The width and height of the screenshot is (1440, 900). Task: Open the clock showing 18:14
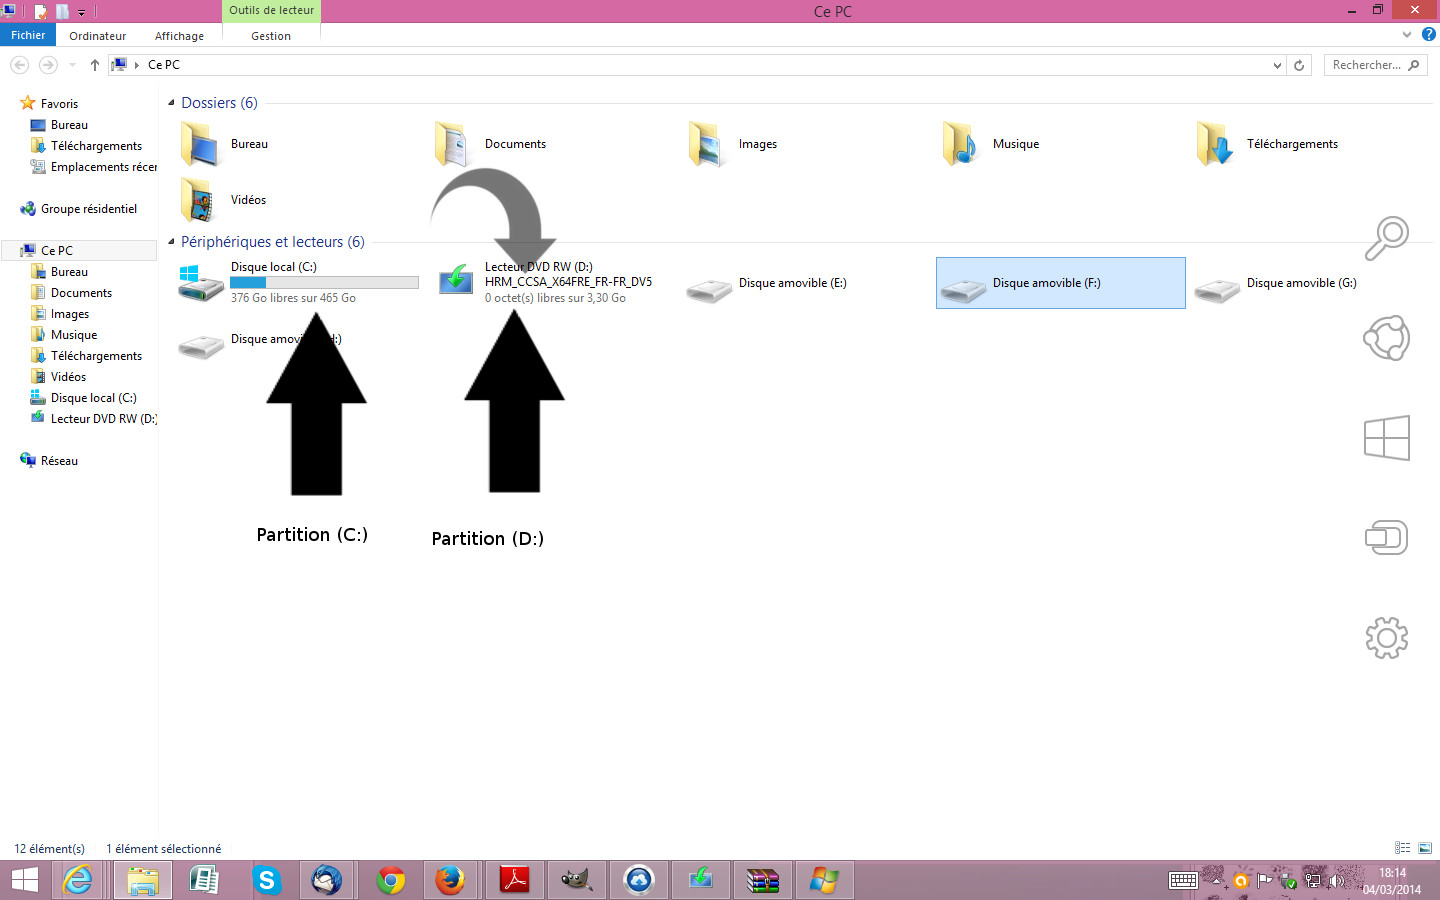coord(1392,881)
